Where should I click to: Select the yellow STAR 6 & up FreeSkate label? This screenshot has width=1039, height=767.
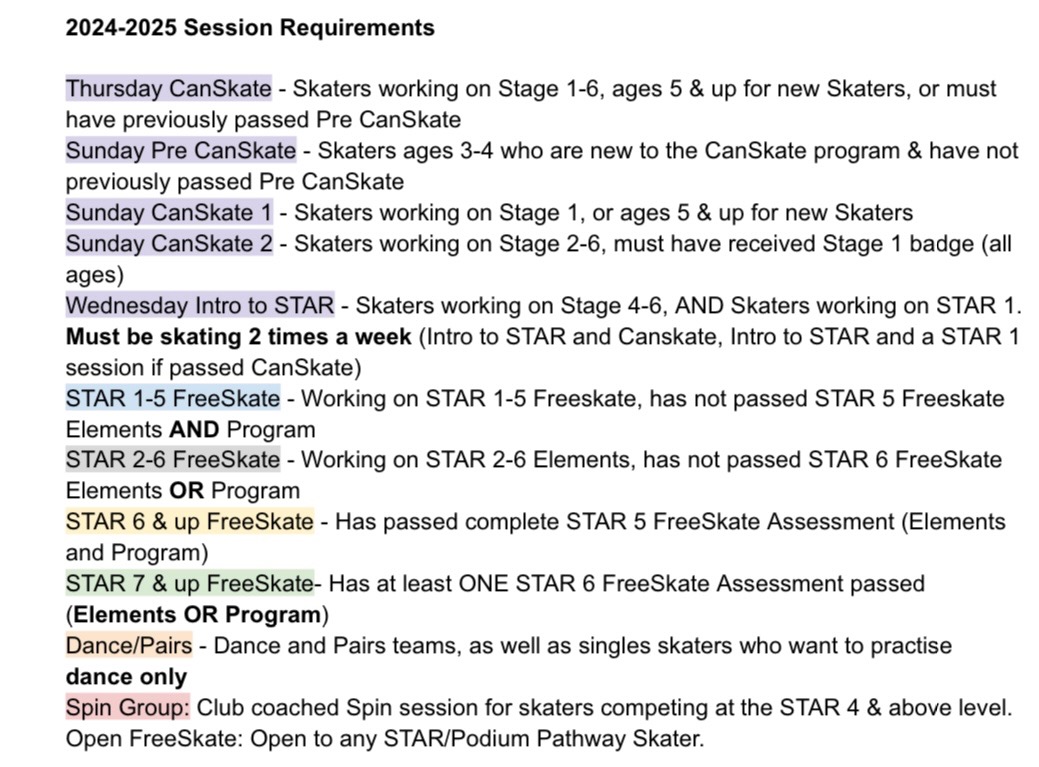[190, 521]
